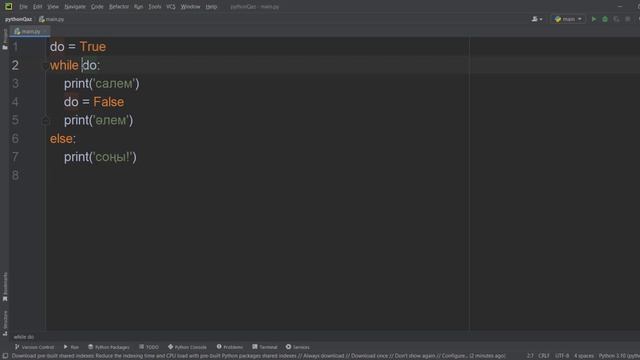This screenshot has height=360, width=640.
Task: Open the Navigate menu
Action: point(75,7)
